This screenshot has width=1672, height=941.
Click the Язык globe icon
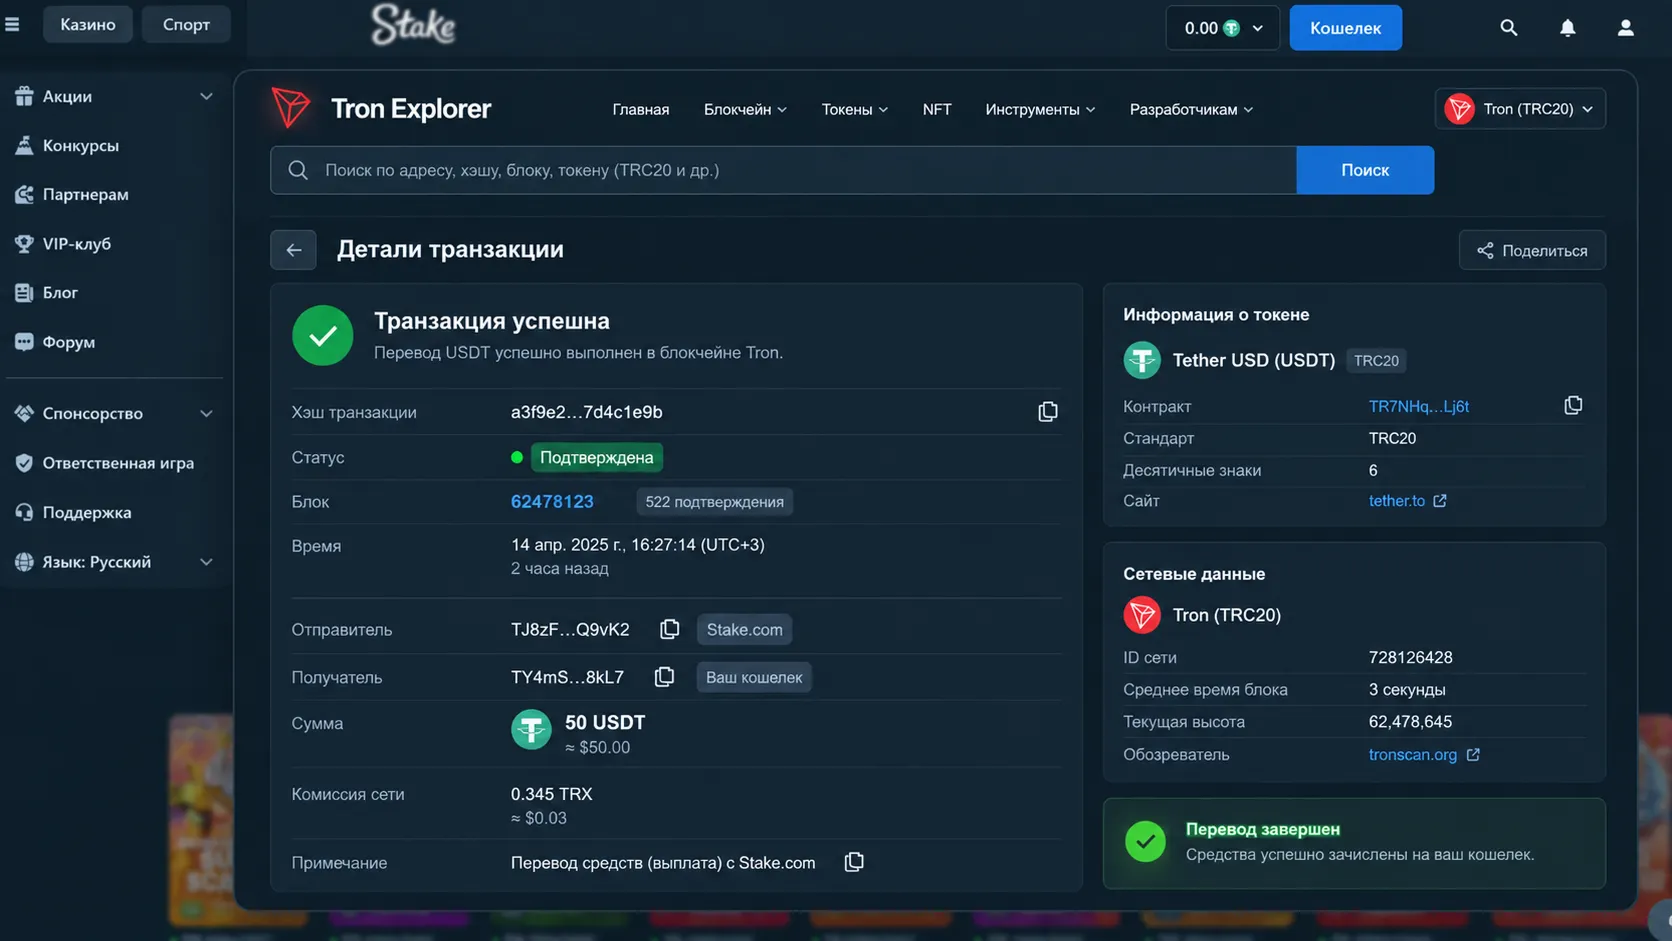point(24,562)
